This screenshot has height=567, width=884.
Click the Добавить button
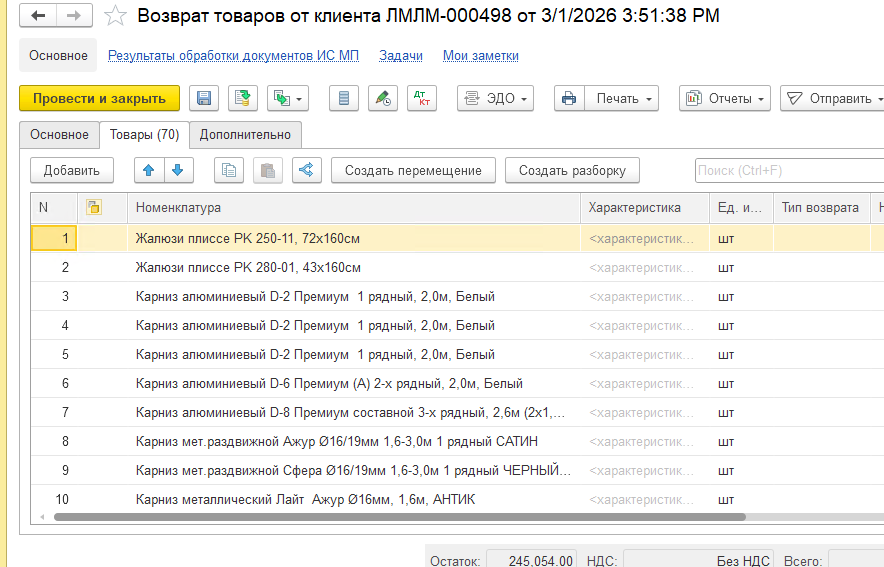[72, 171]
